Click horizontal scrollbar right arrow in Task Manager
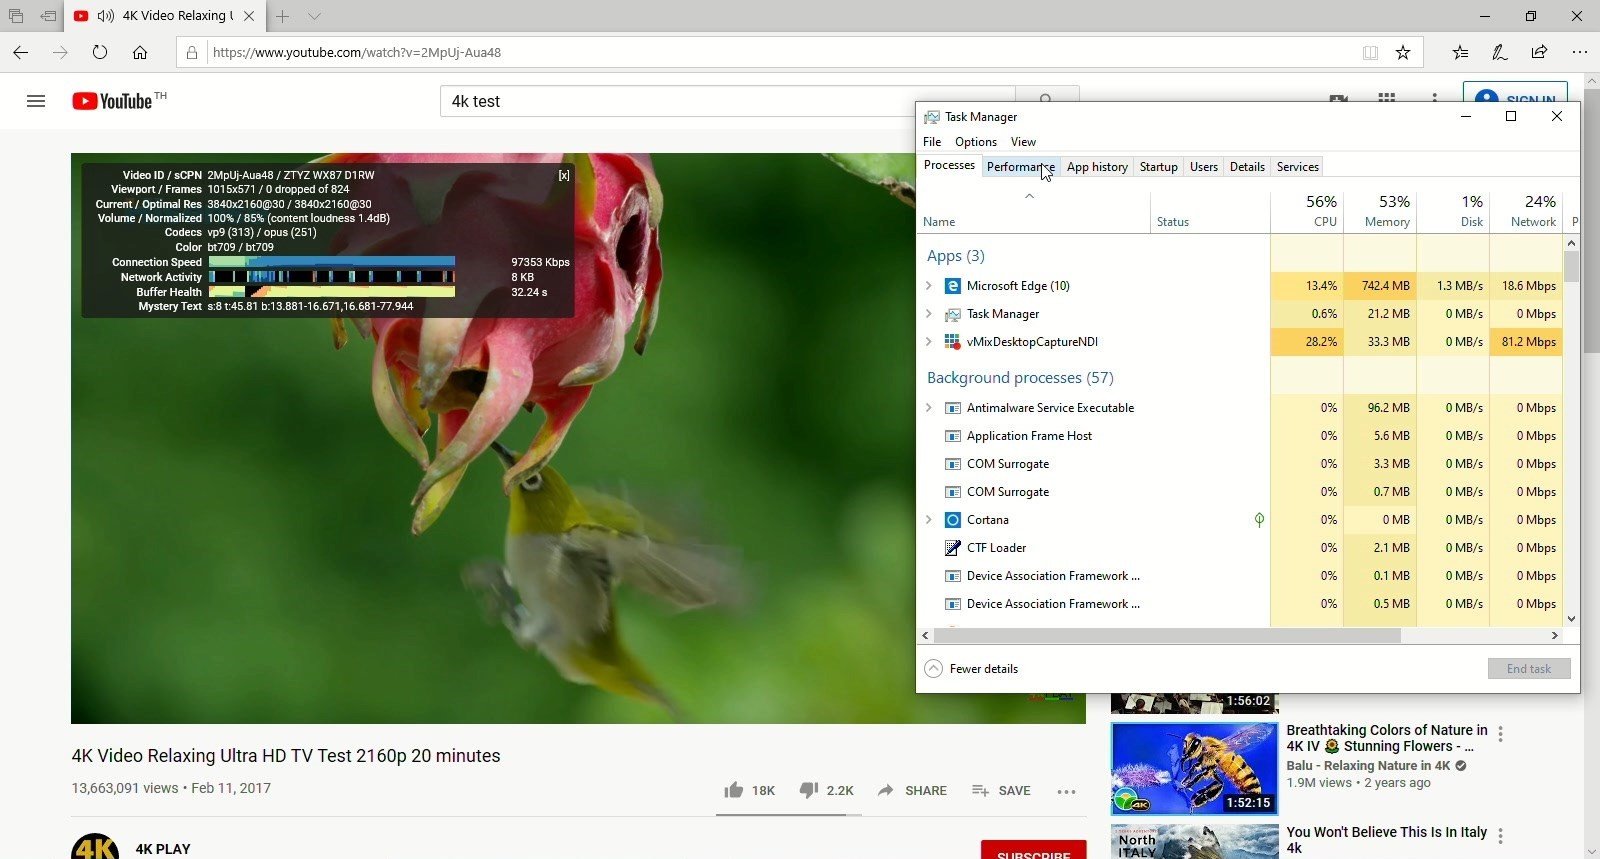Image resolution: width=1600 pixels, height=859 pixels. 1555,635
